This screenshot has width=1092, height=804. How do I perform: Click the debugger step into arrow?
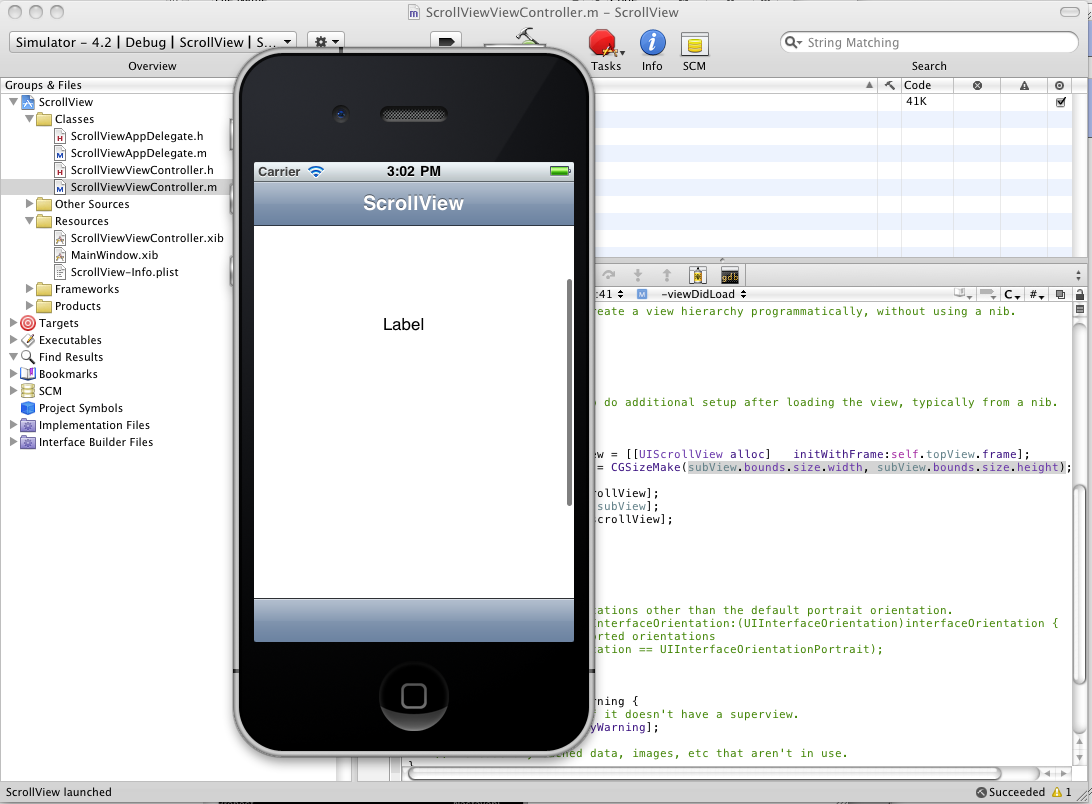[x=638, y=275]
